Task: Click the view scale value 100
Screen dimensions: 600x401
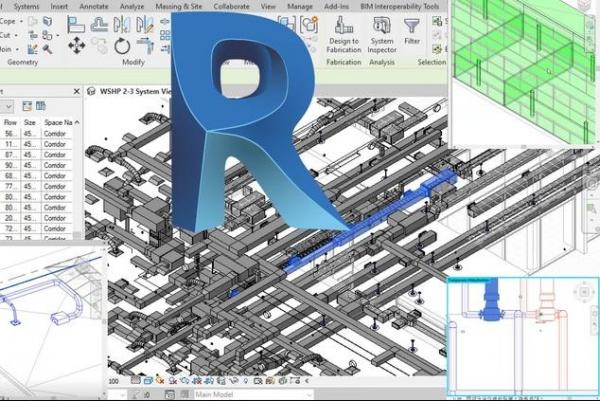Action: click(113, 381)
